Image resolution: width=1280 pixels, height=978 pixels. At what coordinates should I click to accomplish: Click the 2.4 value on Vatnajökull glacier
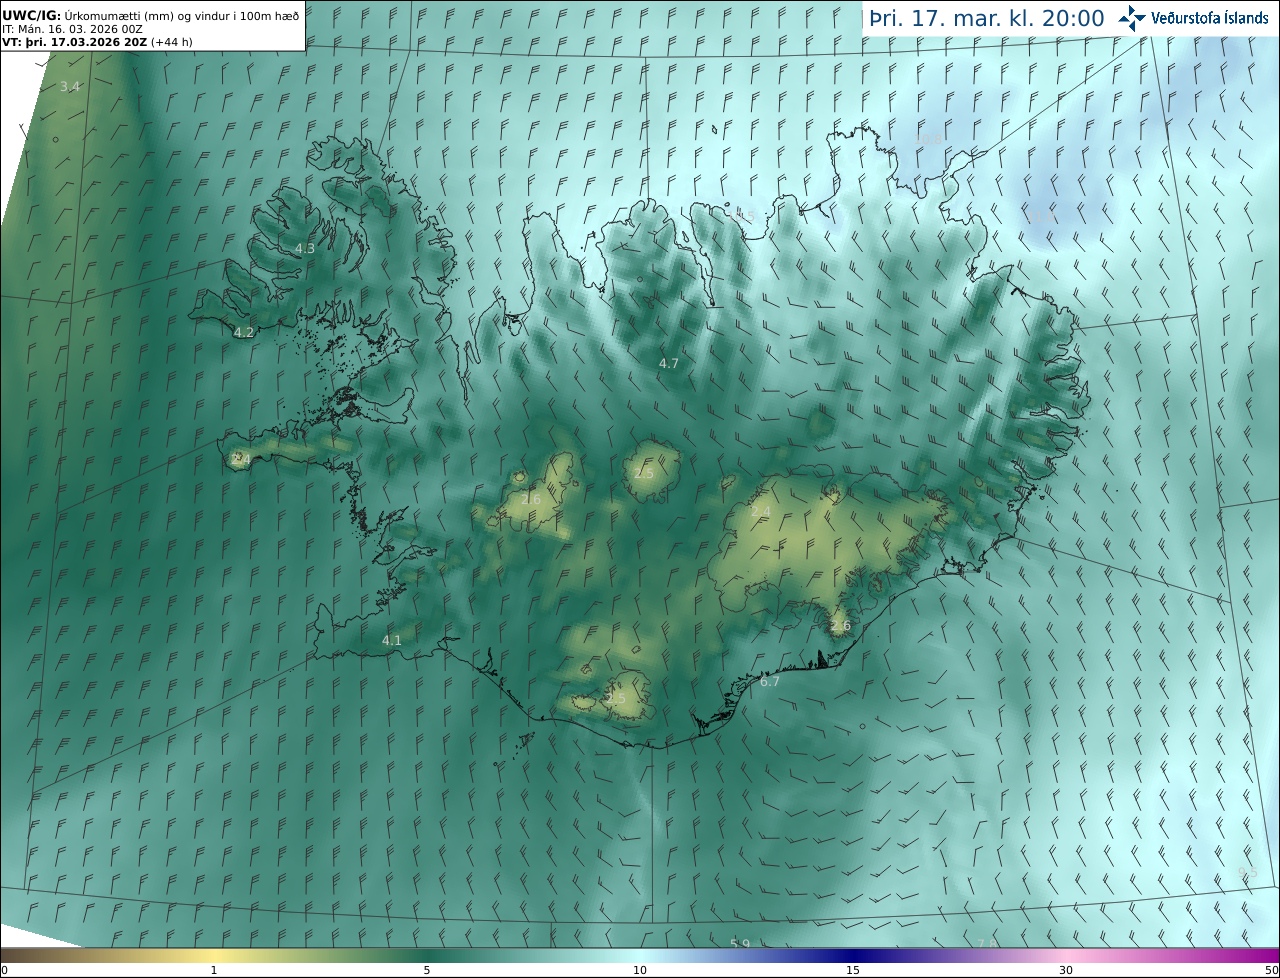(x=761, y=512)
